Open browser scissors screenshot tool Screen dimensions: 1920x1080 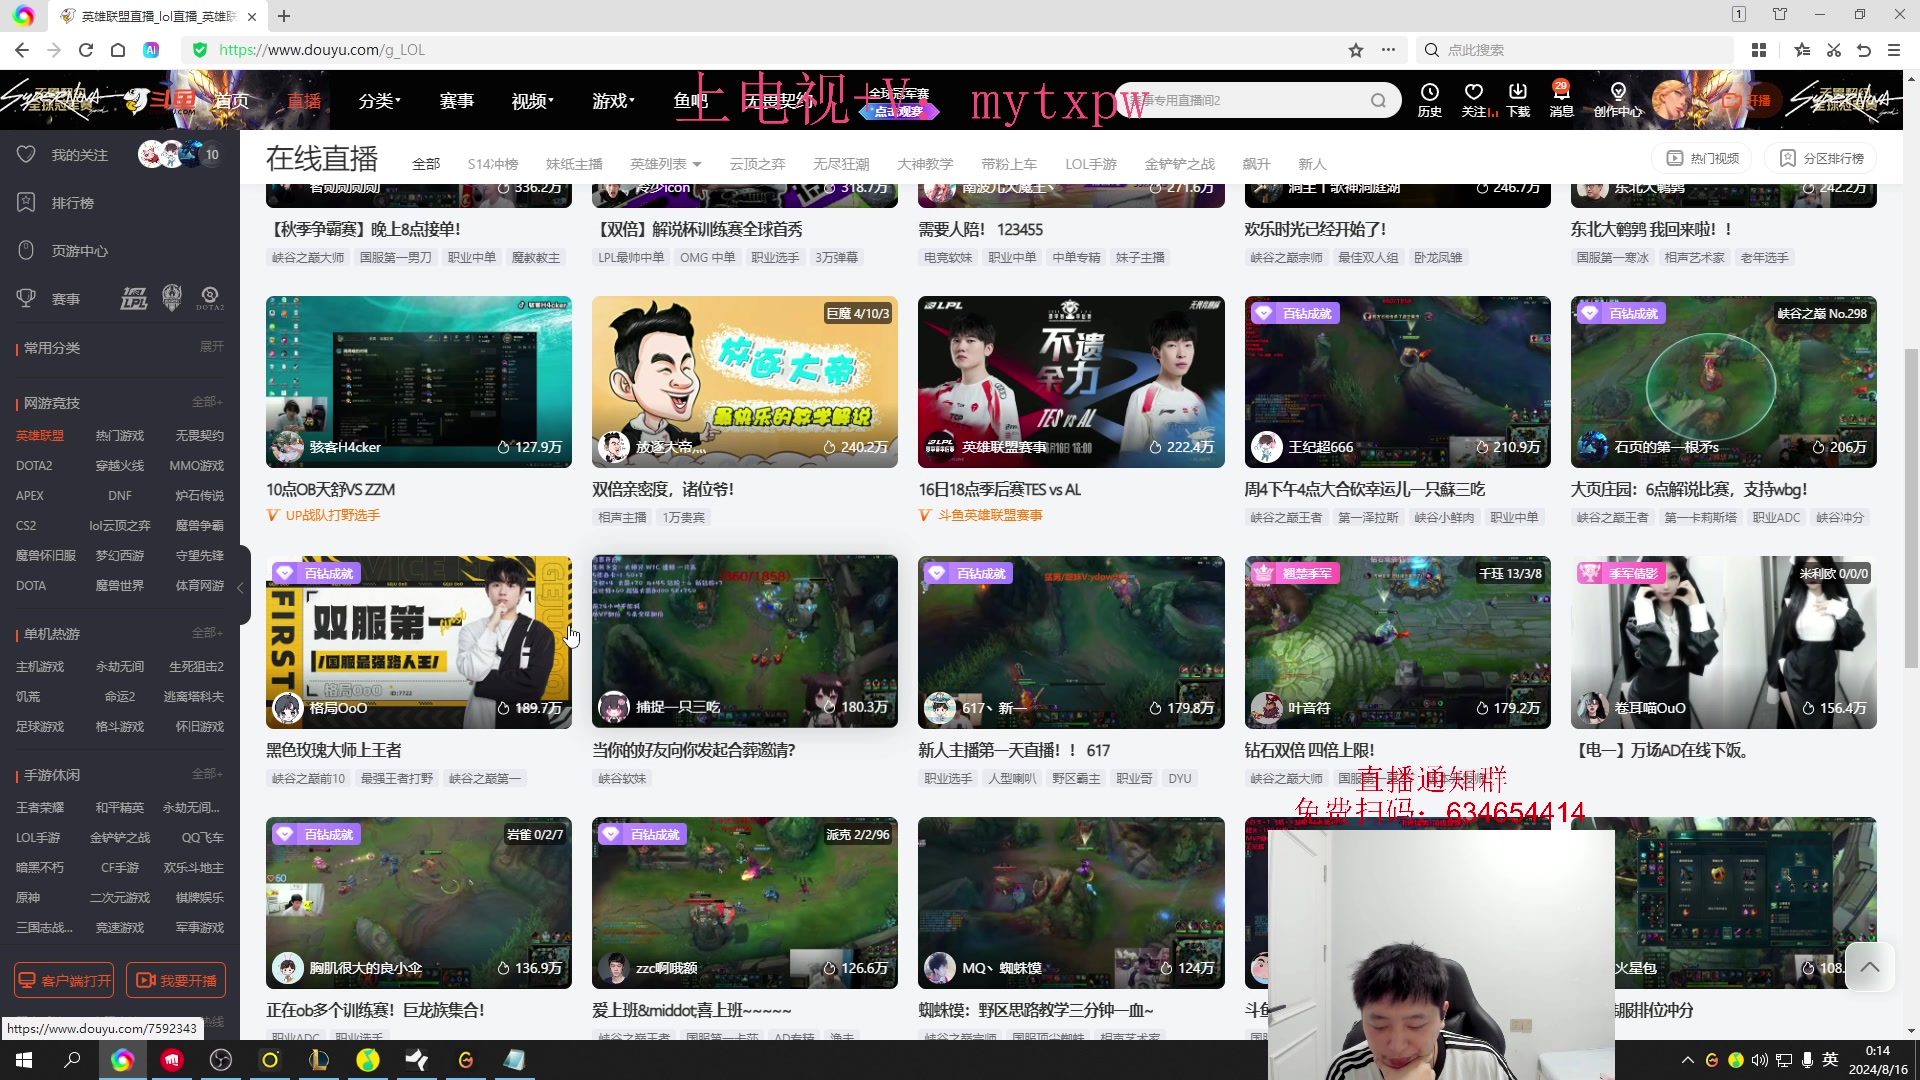coord(1834,50)
